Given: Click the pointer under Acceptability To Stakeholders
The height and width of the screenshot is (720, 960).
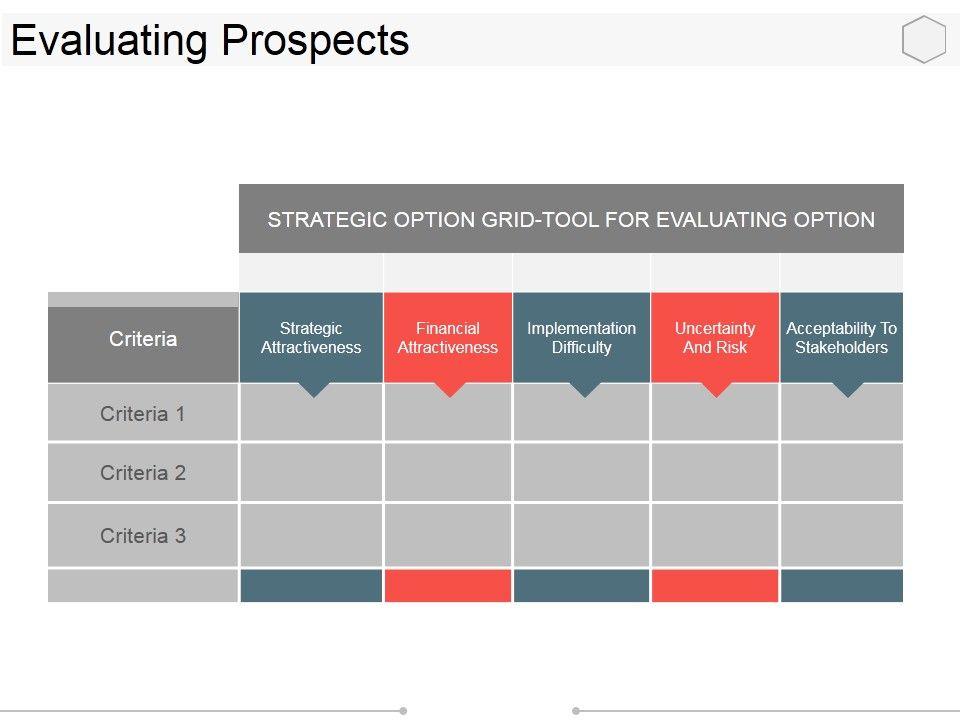Looking at the screenshot, I should pos(848,389).
